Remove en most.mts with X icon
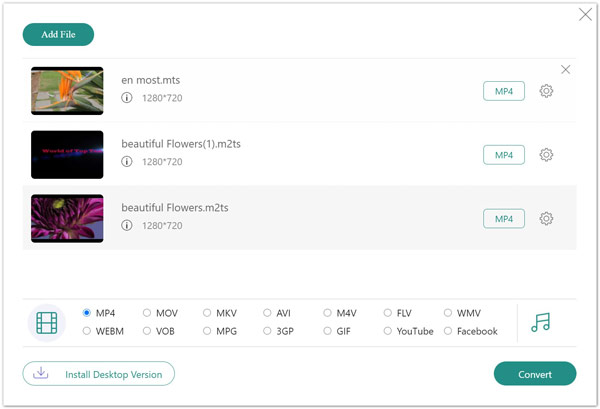The width and height of the screenshot is (600, 409). [x=566, y=69]
